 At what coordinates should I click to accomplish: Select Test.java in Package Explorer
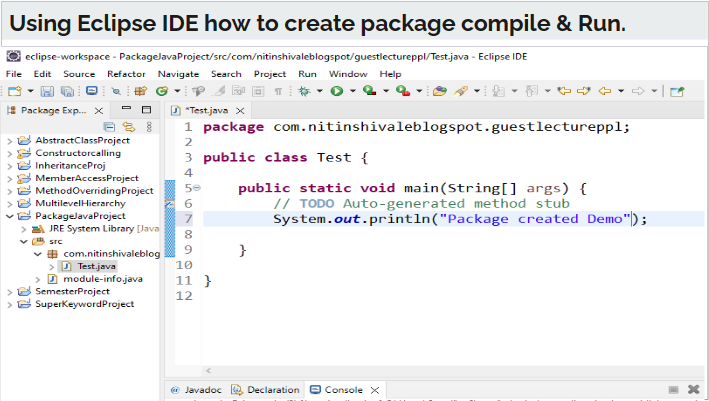coord(96,266)
